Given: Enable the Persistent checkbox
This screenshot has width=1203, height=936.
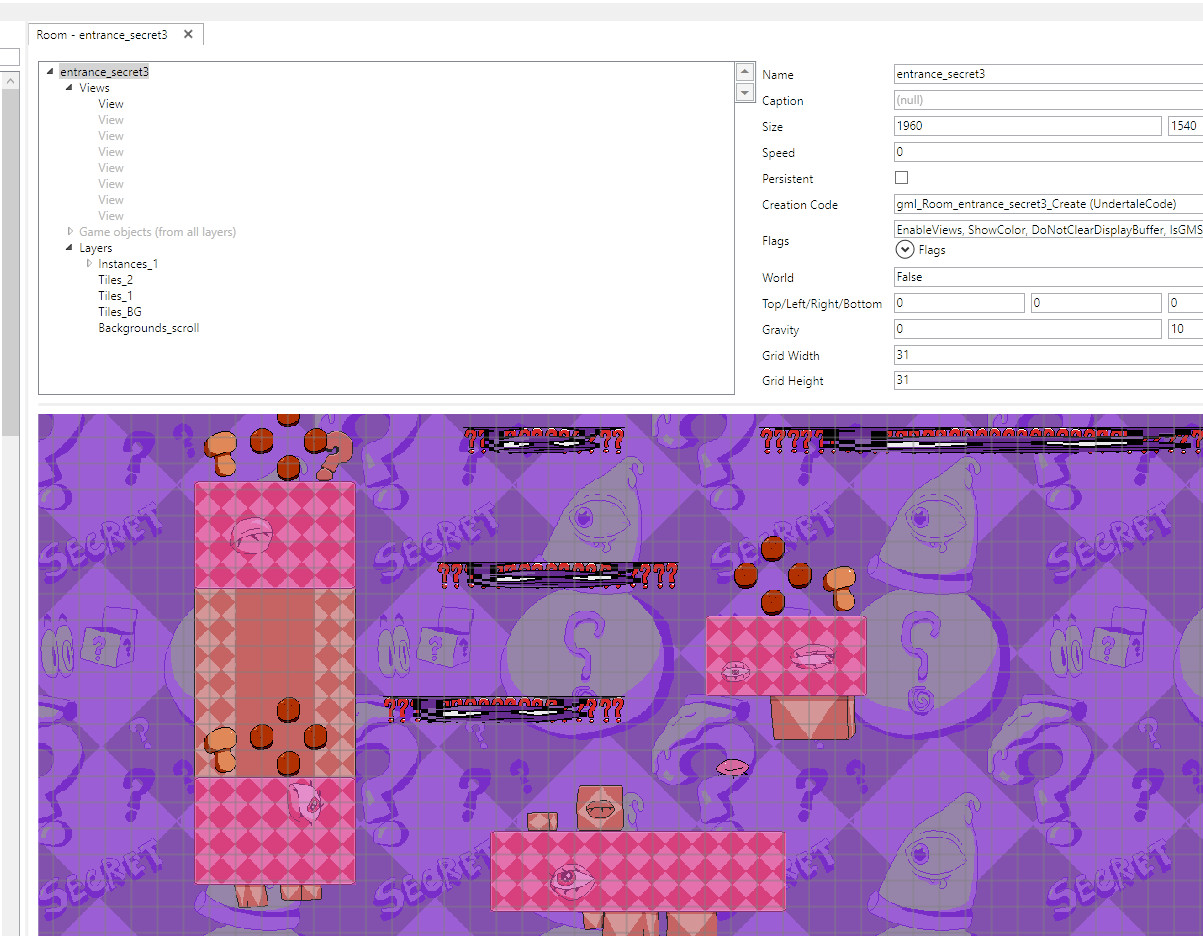Looking at the screenshot, I should [901, 177].
